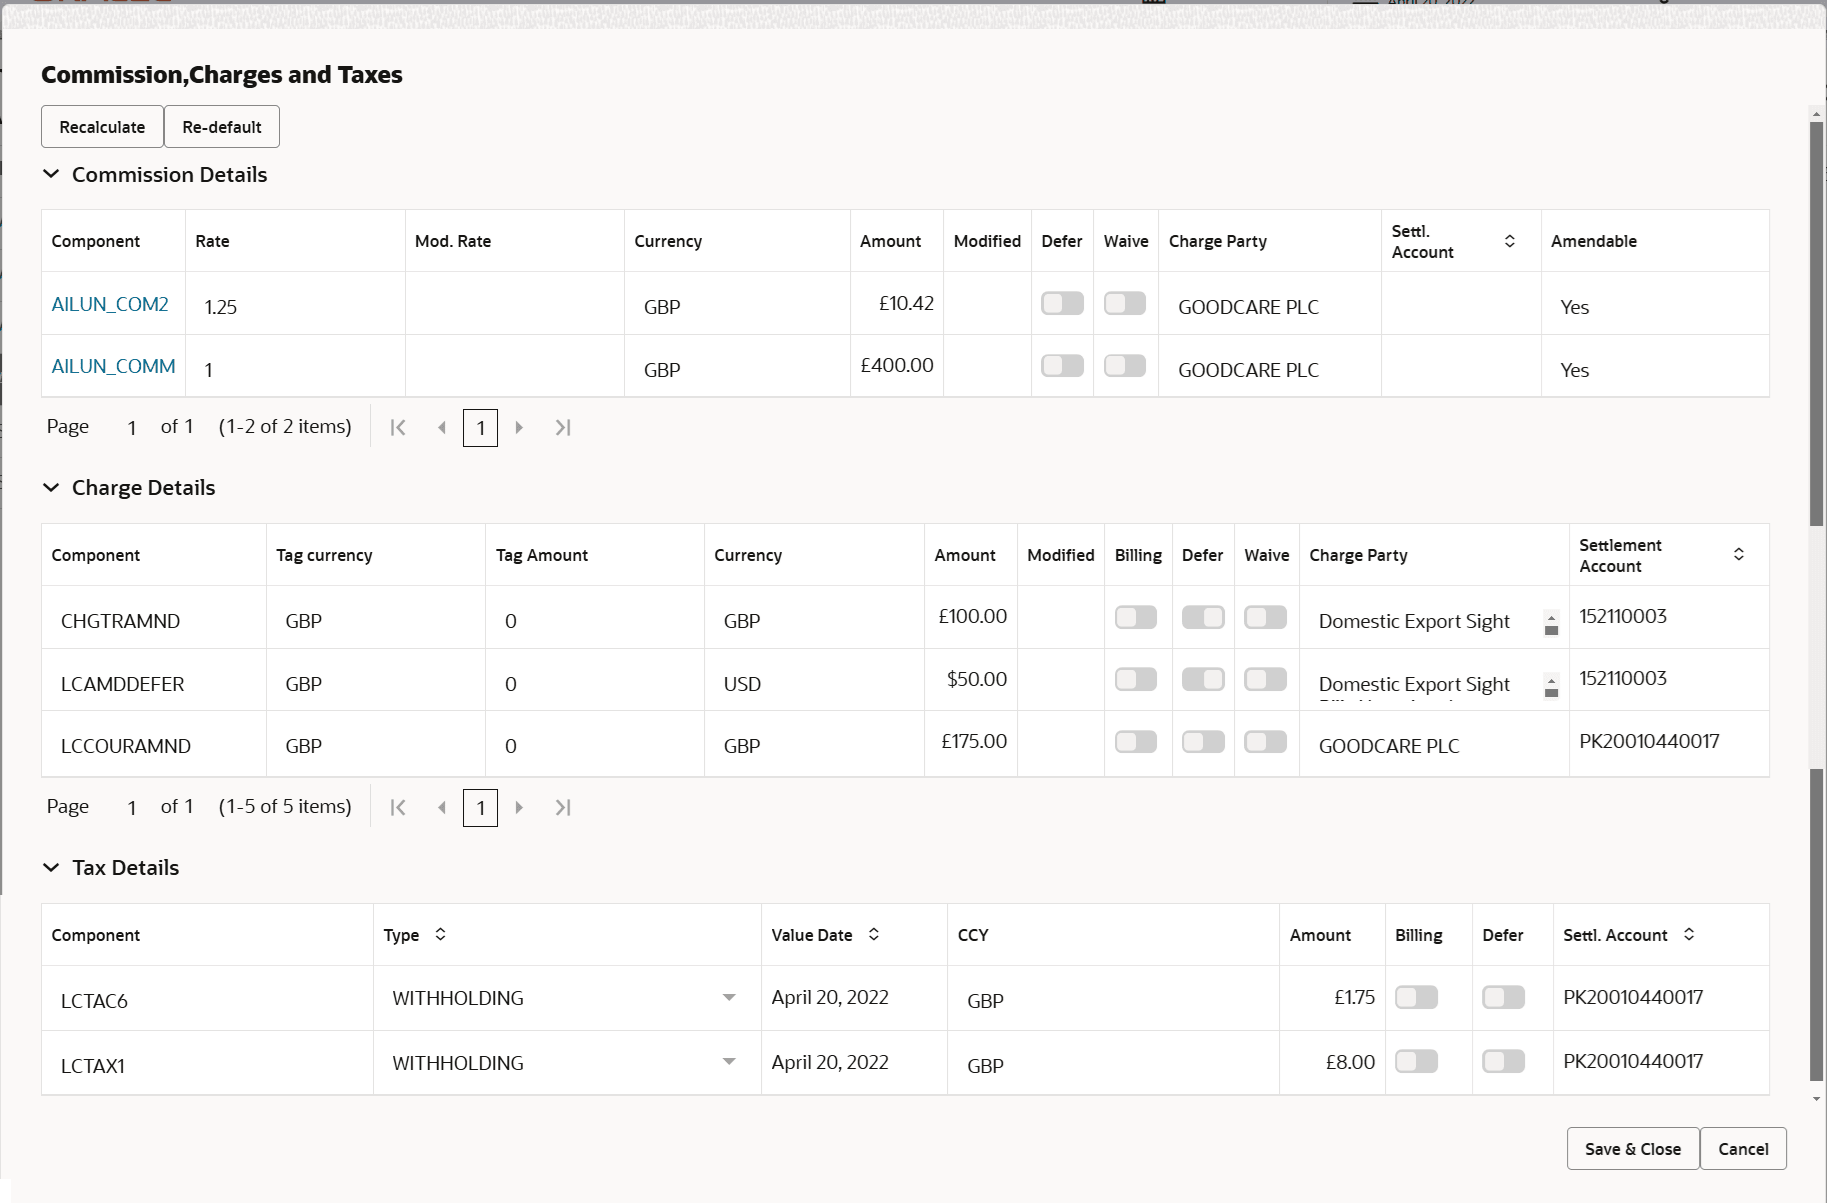Sort the Value Date column in Tax Details

click(x=874, y=934)
